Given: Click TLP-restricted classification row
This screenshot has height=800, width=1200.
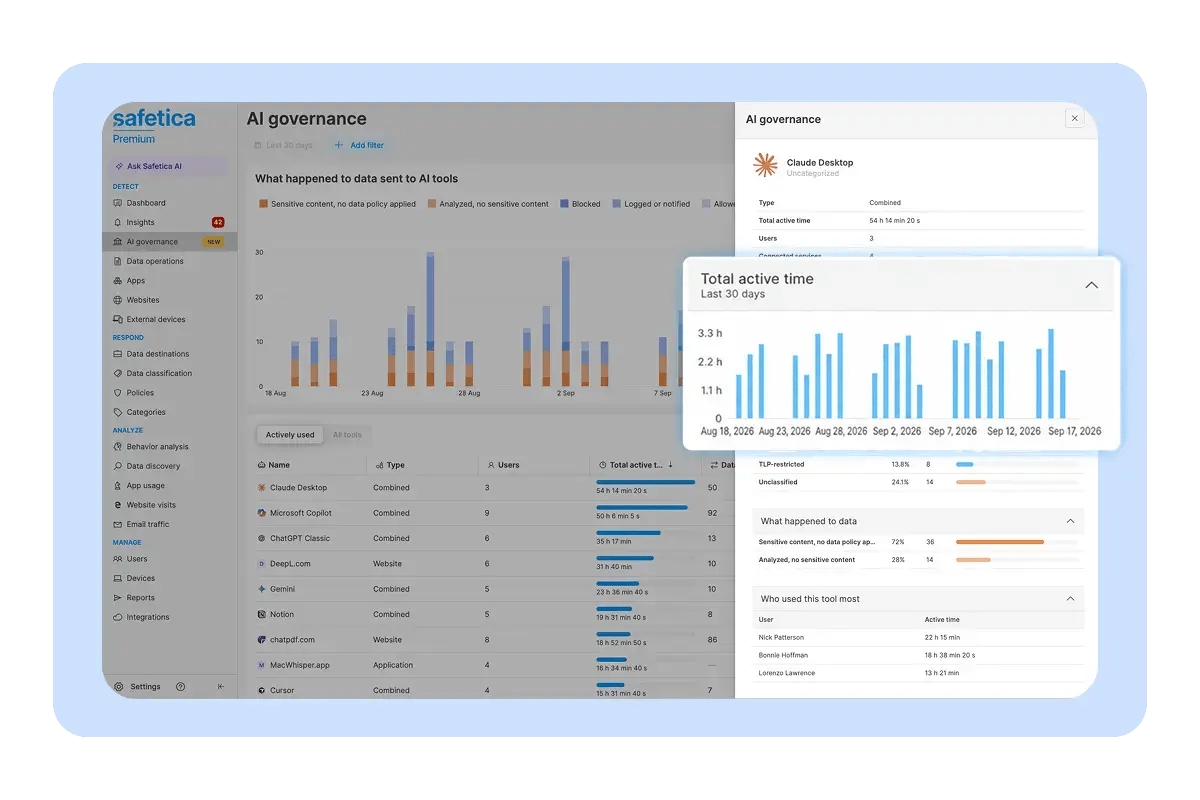Looking at the screenshot, I should click(918, 464).
